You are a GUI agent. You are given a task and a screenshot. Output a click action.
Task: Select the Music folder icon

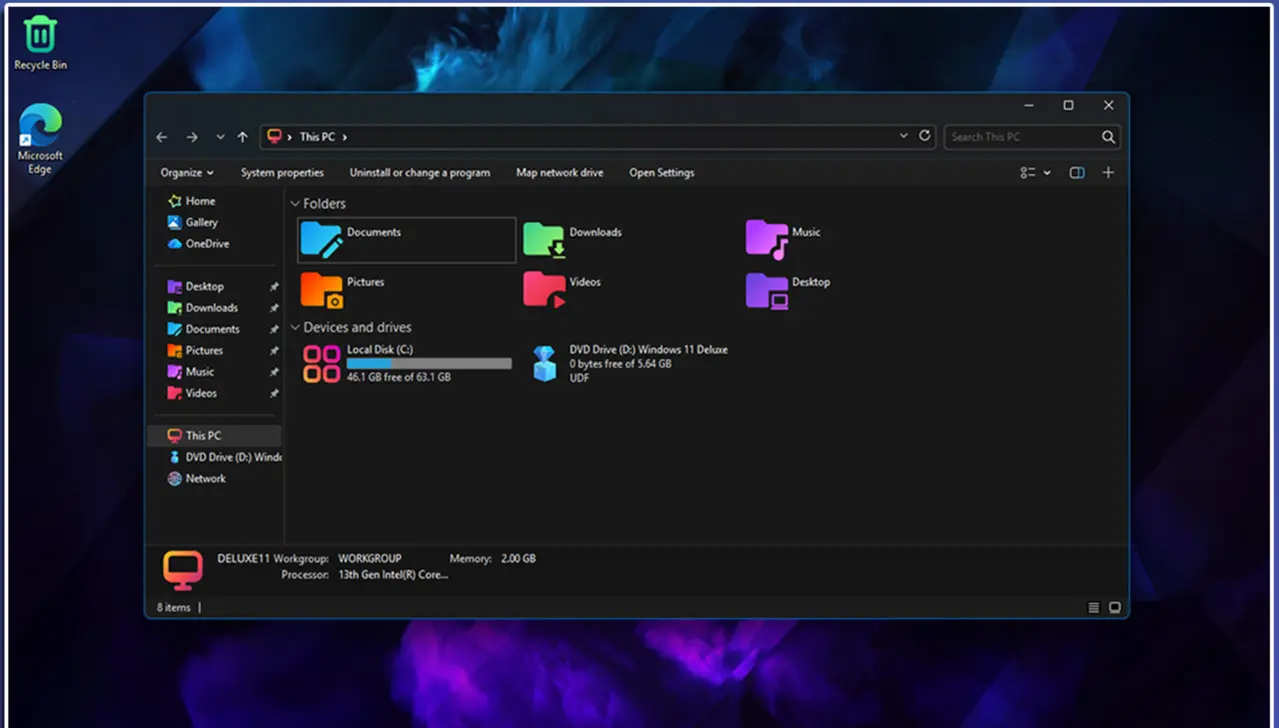click(767, 239)
